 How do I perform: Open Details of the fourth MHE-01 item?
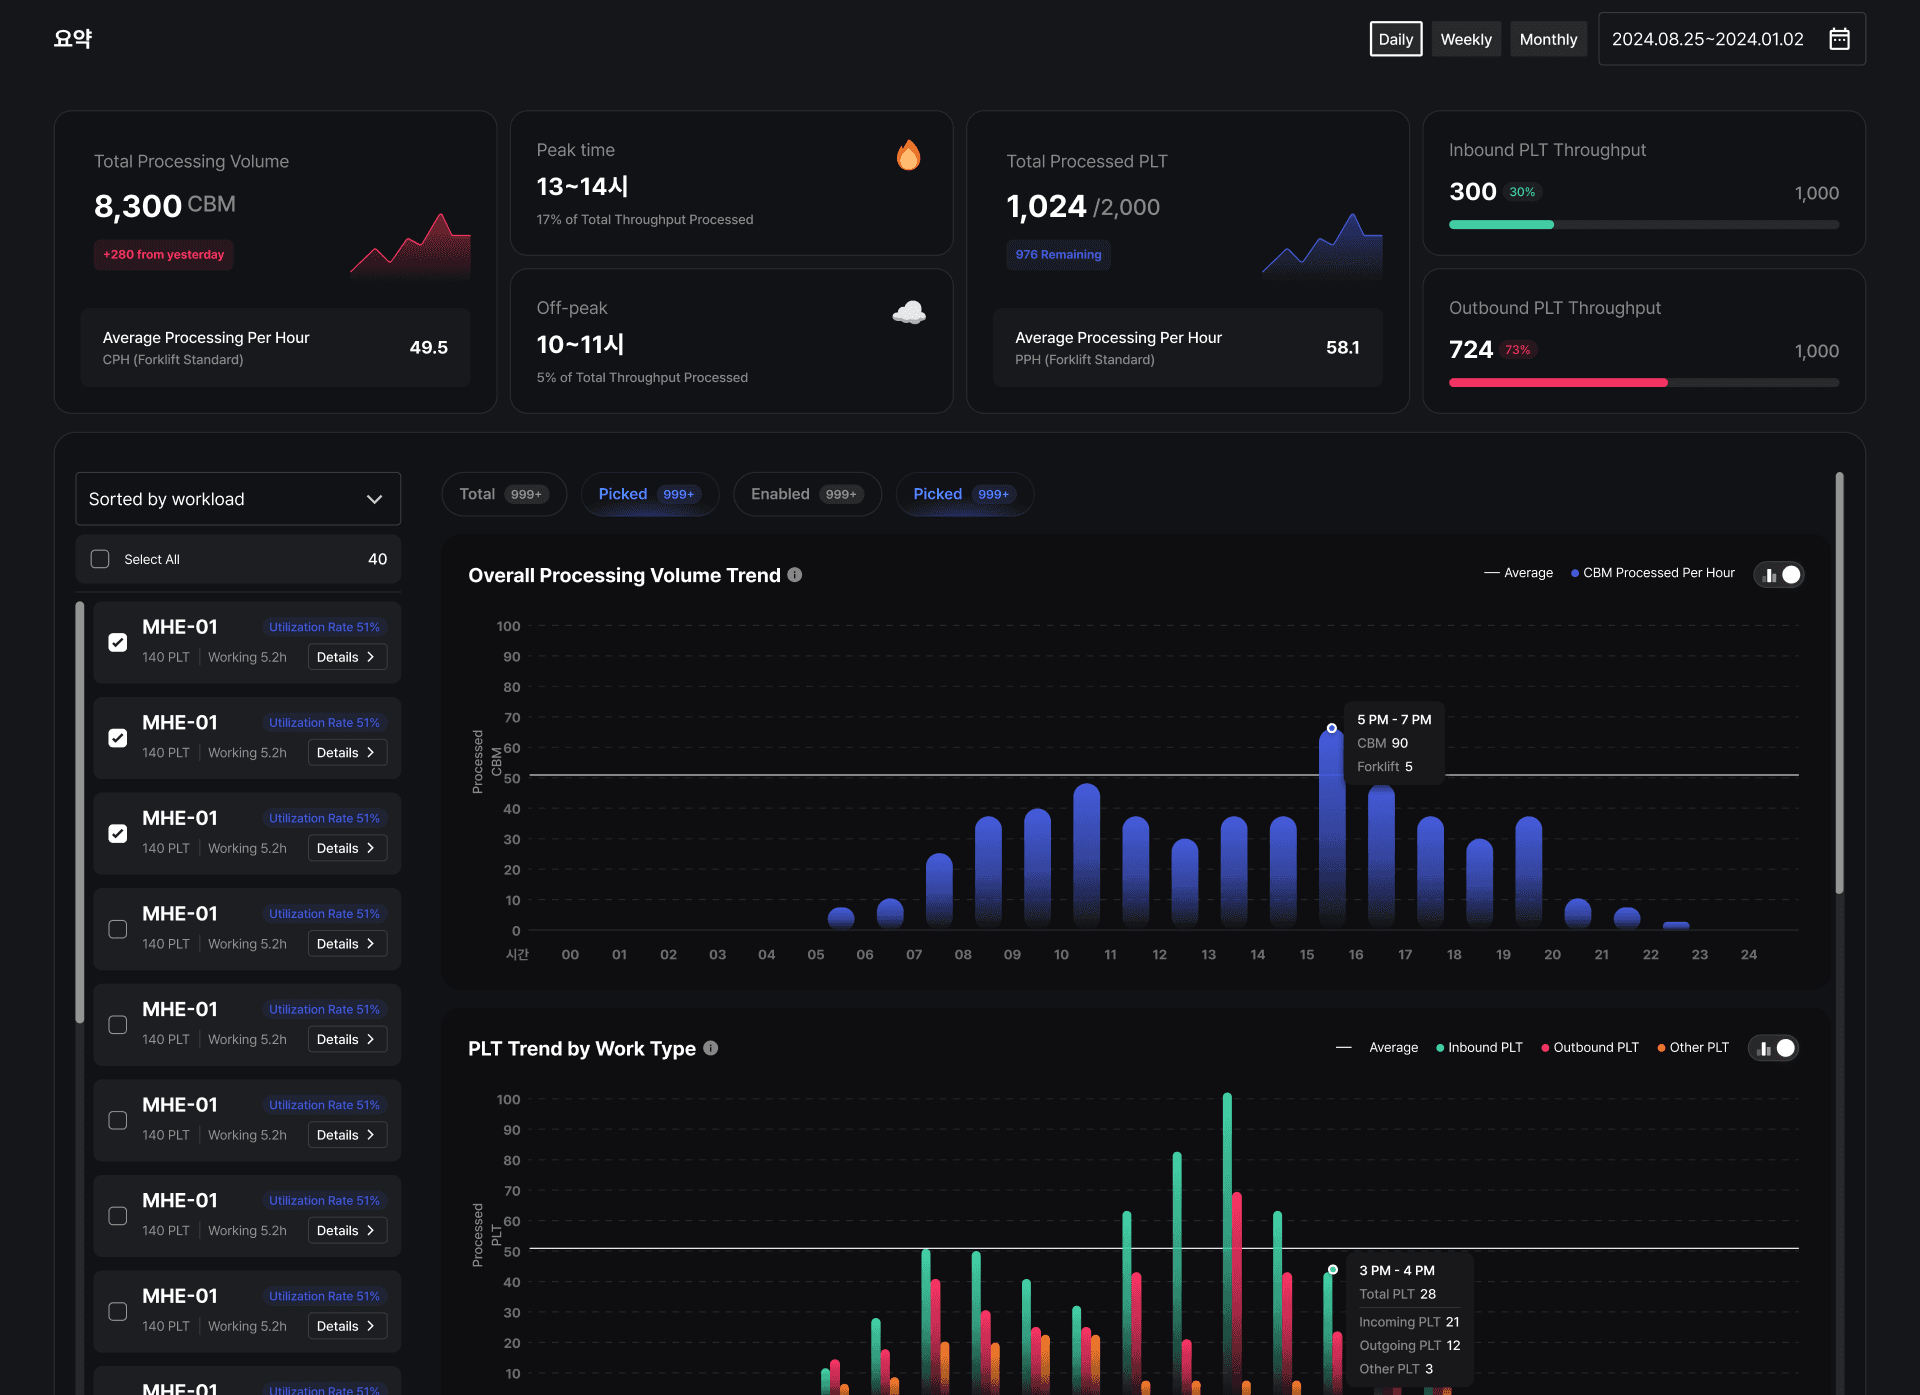(x=346, y=944)
